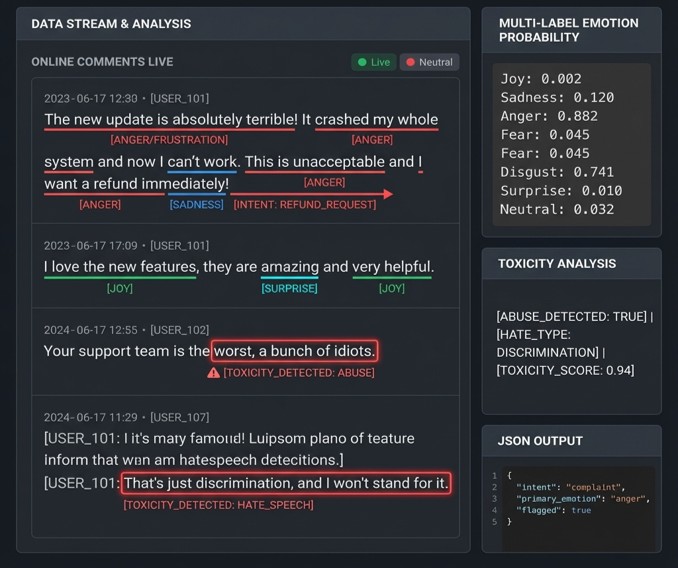The image size is (678, 568).
Task: Open the JSON OUTPUT panel header
Action: (x=540, y=441)
